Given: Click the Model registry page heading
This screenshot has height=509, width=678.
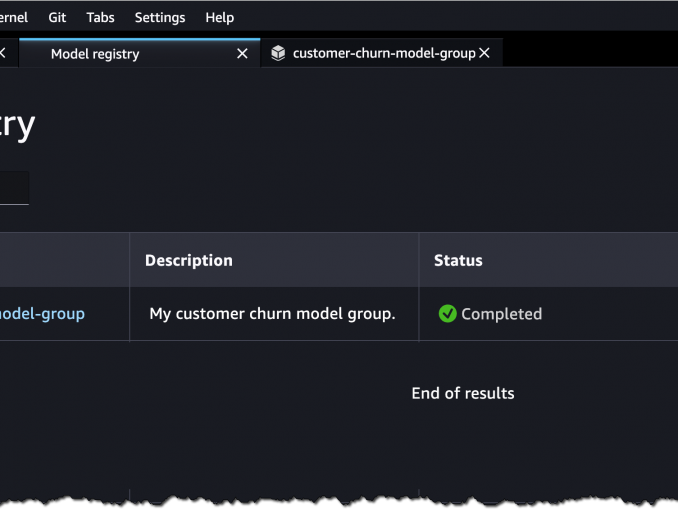Looking at the screenshot, I should (x=17, y=125).
